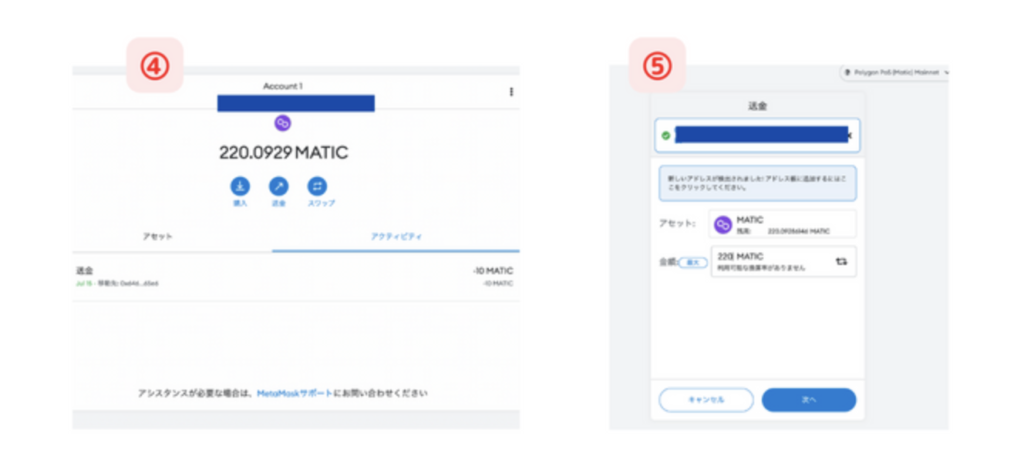The height and width of the screenshot is (456, 1024).
Task: Click the MATIC icon in the asset selector
Action: tap(723, 225)
